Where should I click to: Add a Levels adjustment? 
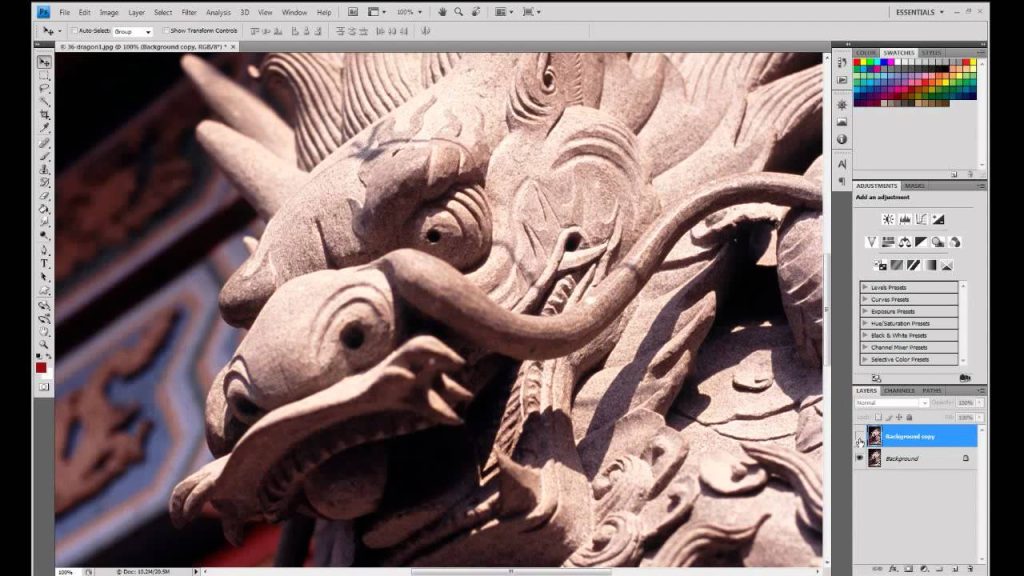click(904, 219)
